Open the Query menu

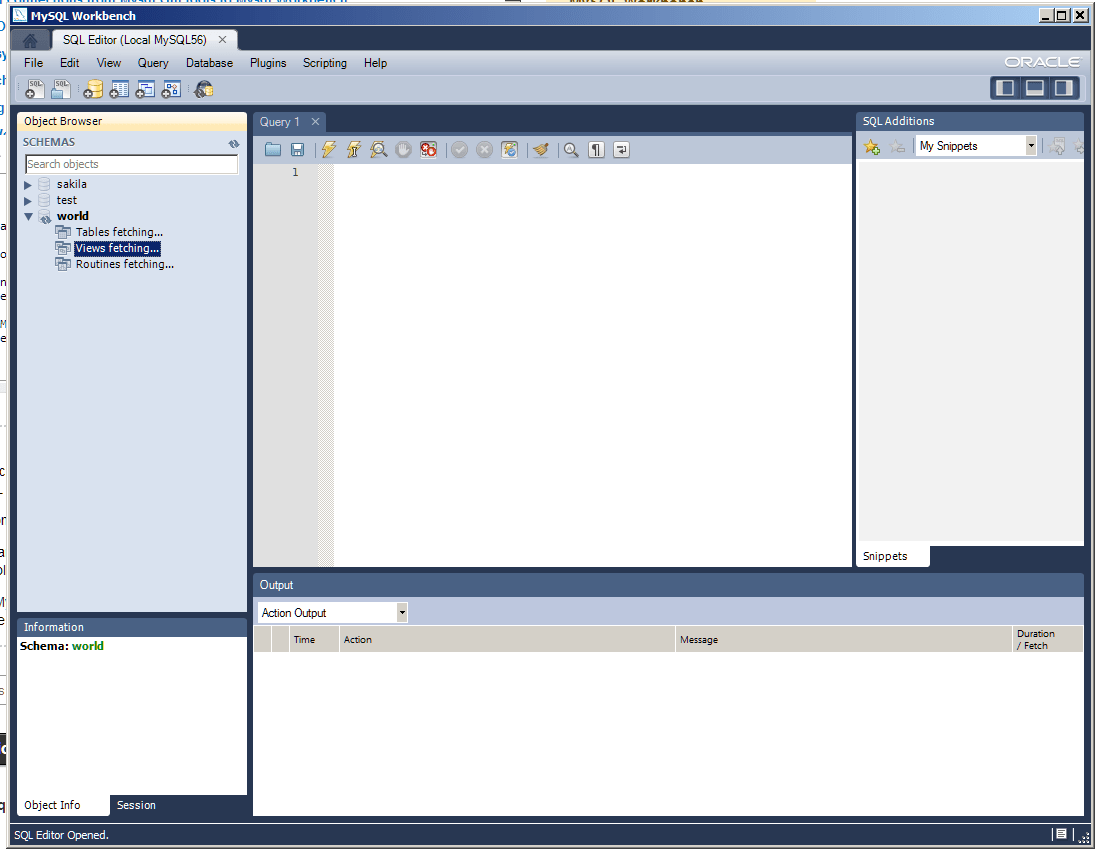point(153,63)
